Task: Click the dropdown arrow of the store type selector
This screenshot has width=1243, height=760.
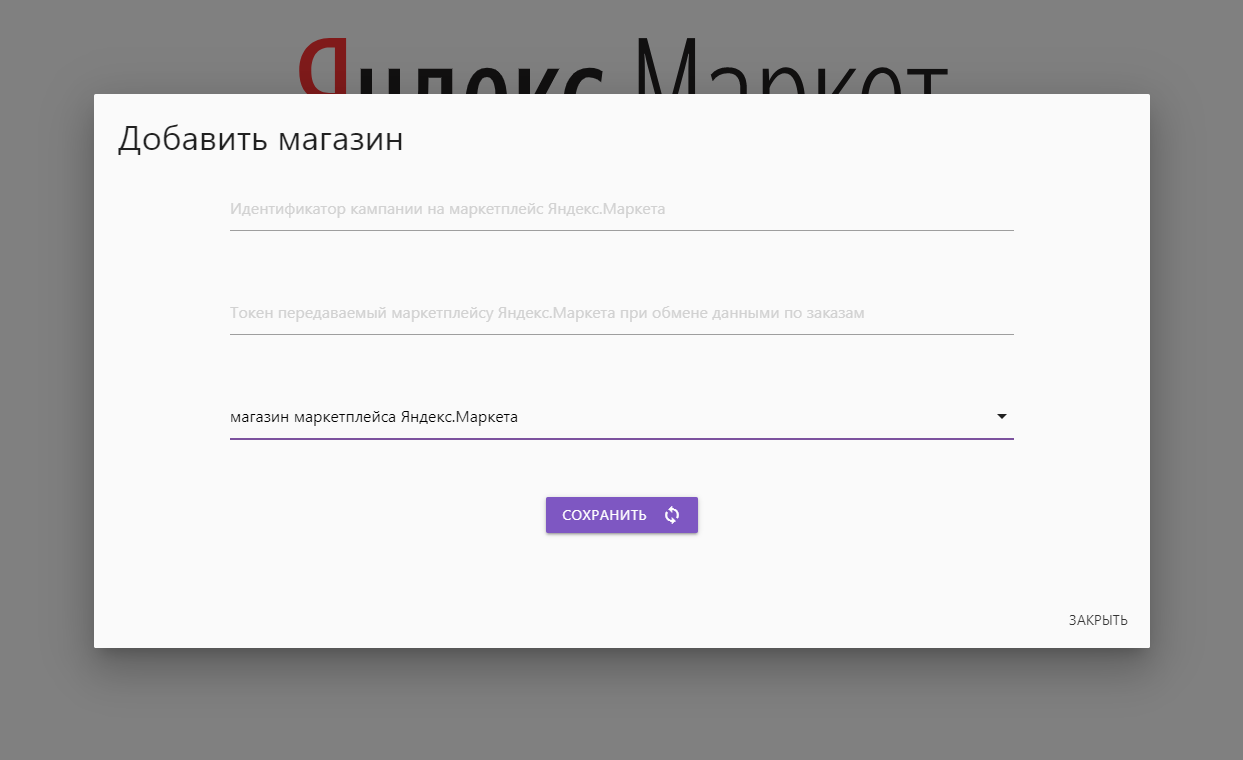Action: (x=1001, y=417)
